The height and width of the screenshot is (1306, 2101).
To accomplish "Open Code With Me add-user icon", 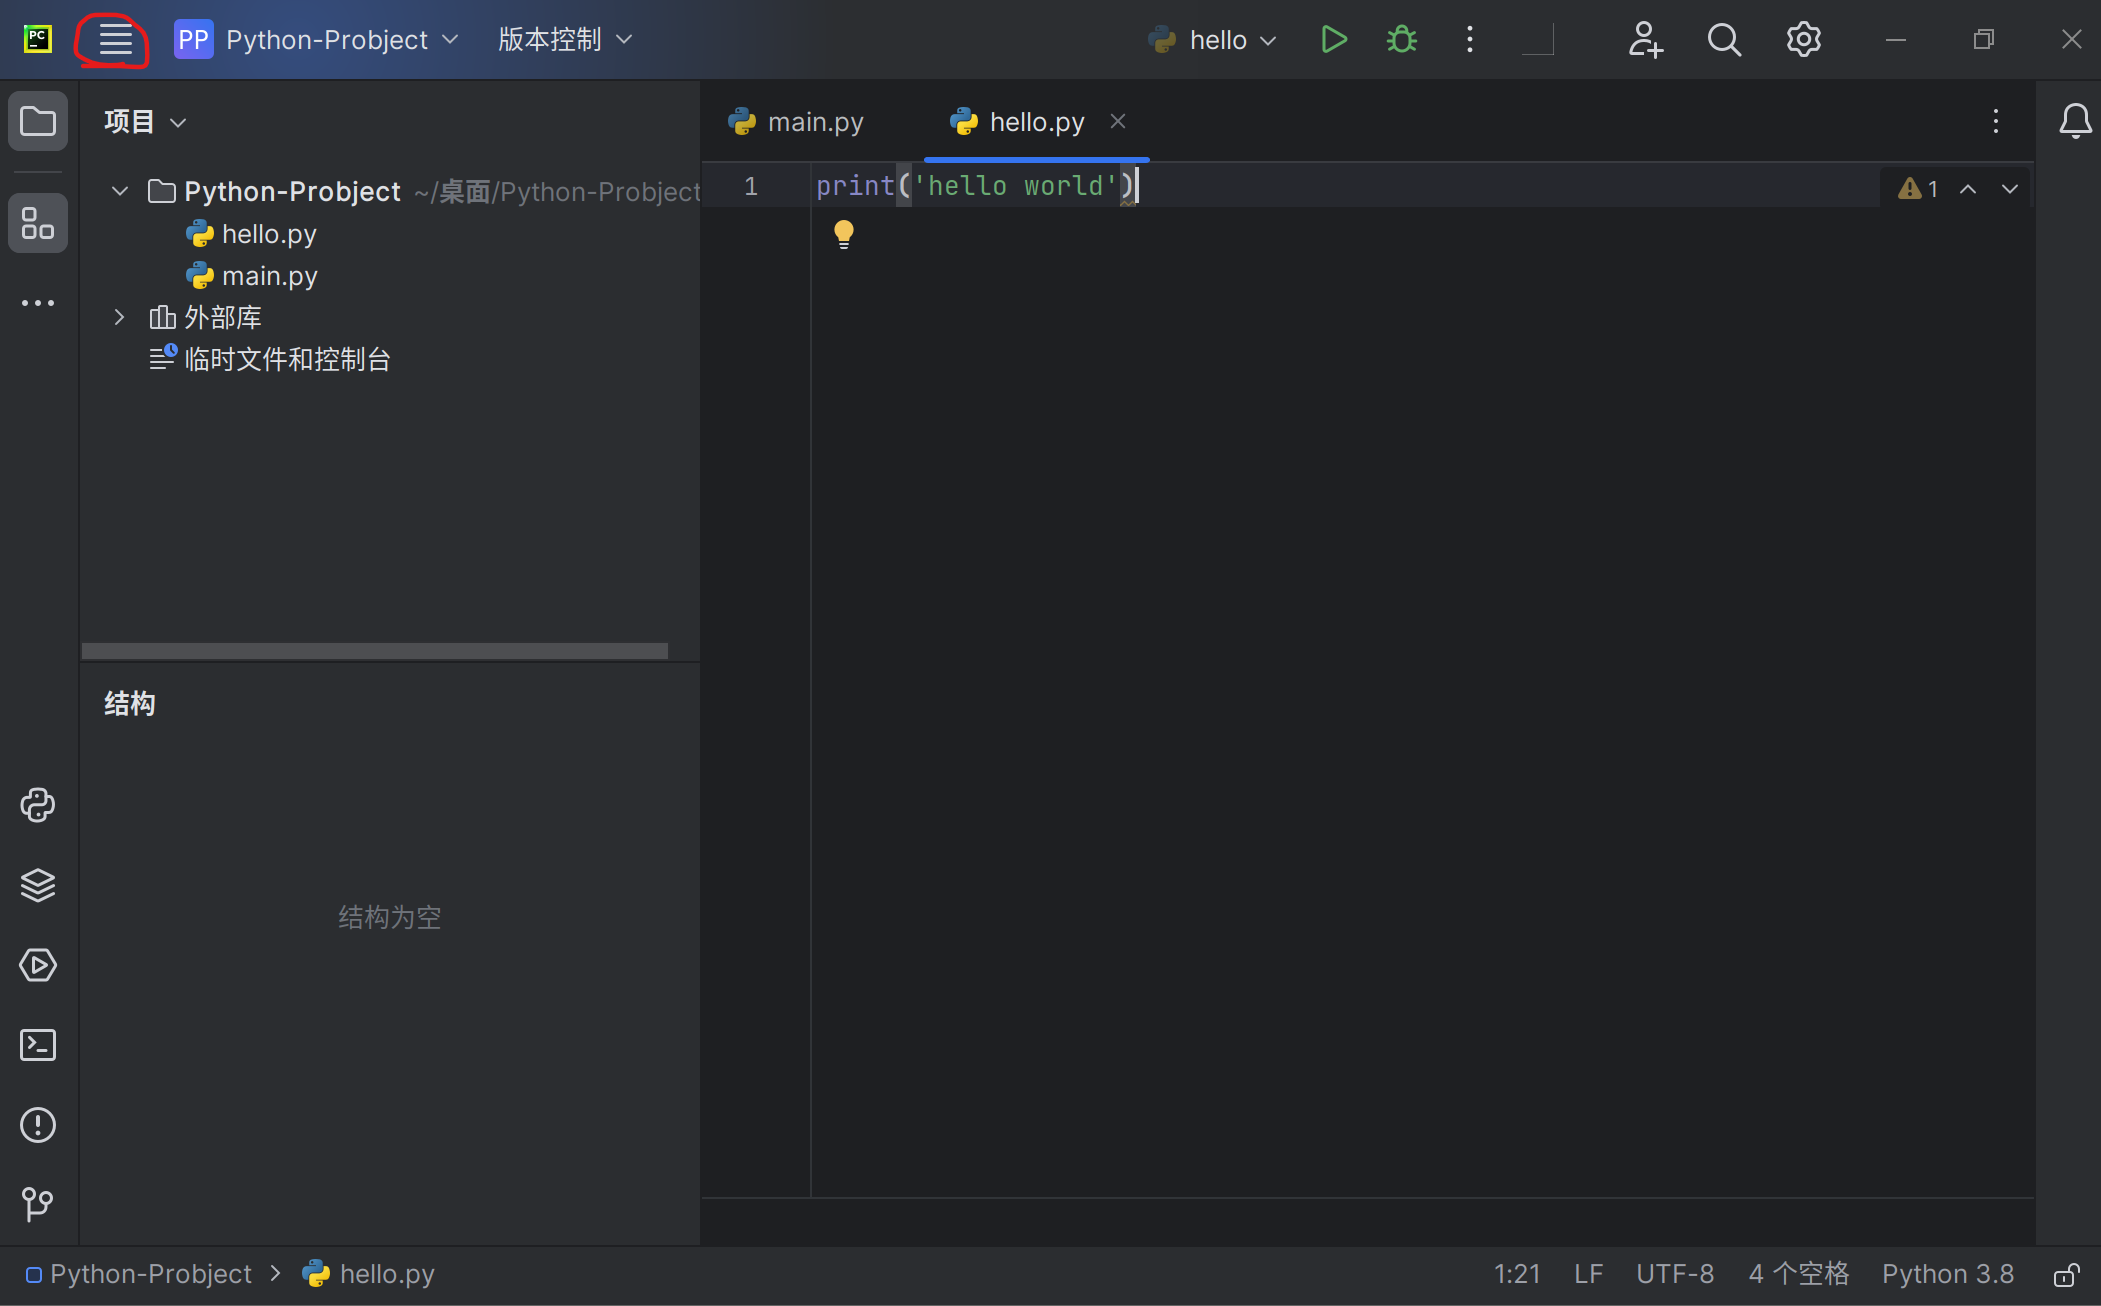I will tap(1645, 40).
